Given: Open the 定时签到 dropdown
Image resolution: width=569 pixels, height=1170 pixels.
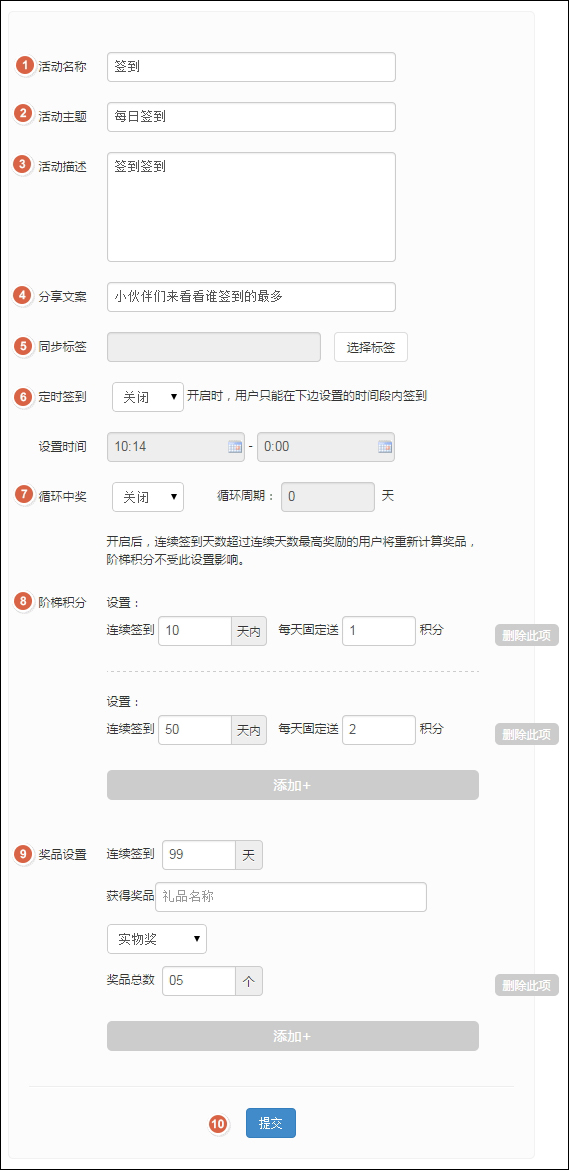Looking at the screenshot, I should point(148,397).
